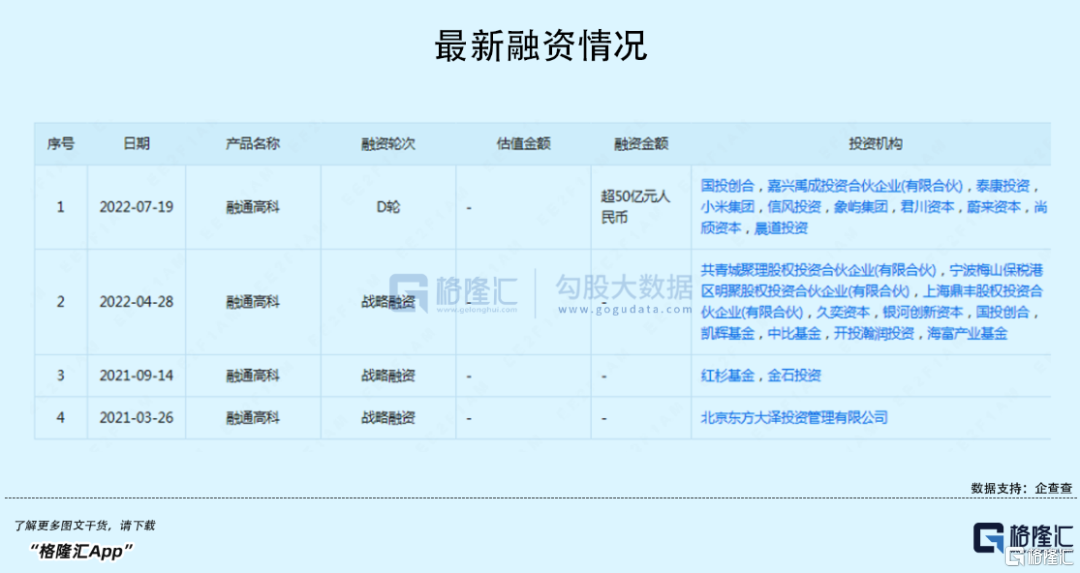Click the 估值金额 column header

tap(523, 143)
